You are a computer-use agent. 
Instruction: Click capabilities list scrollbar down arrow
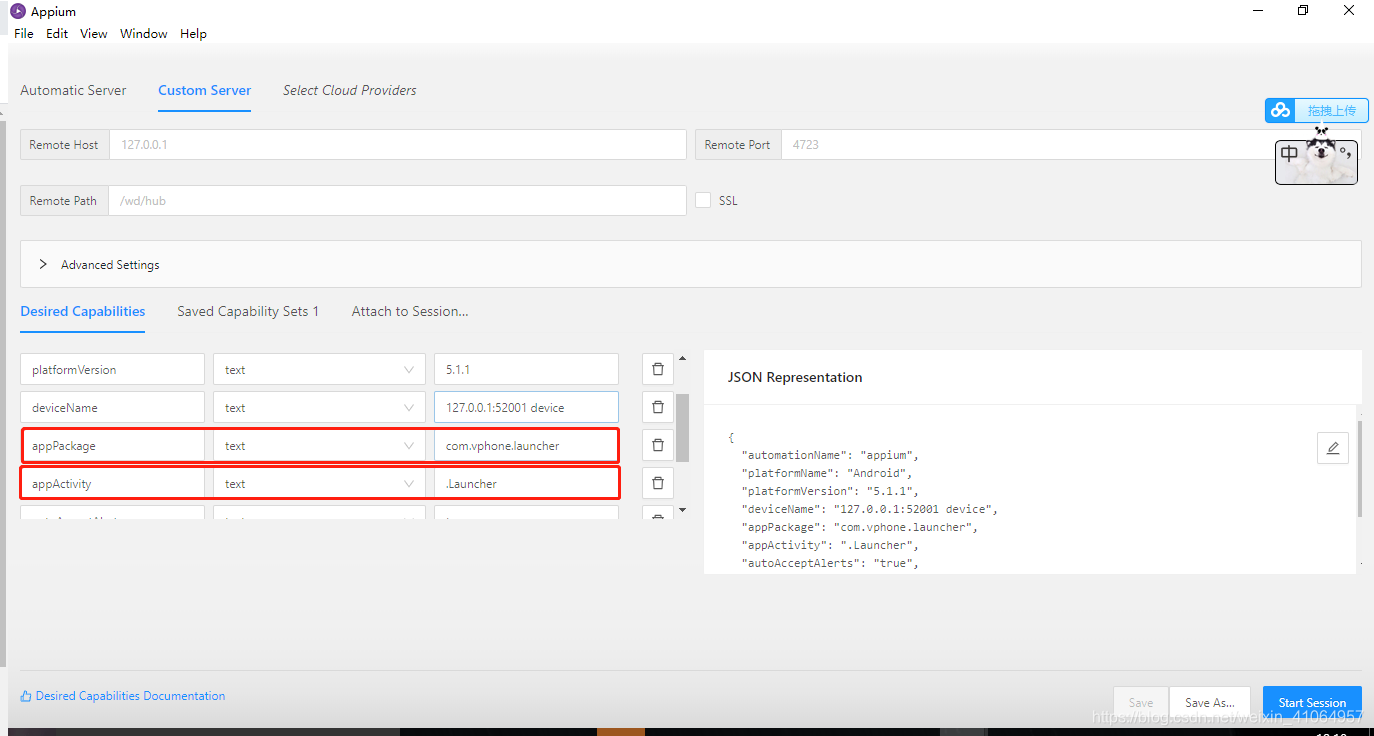coord(682,510)
